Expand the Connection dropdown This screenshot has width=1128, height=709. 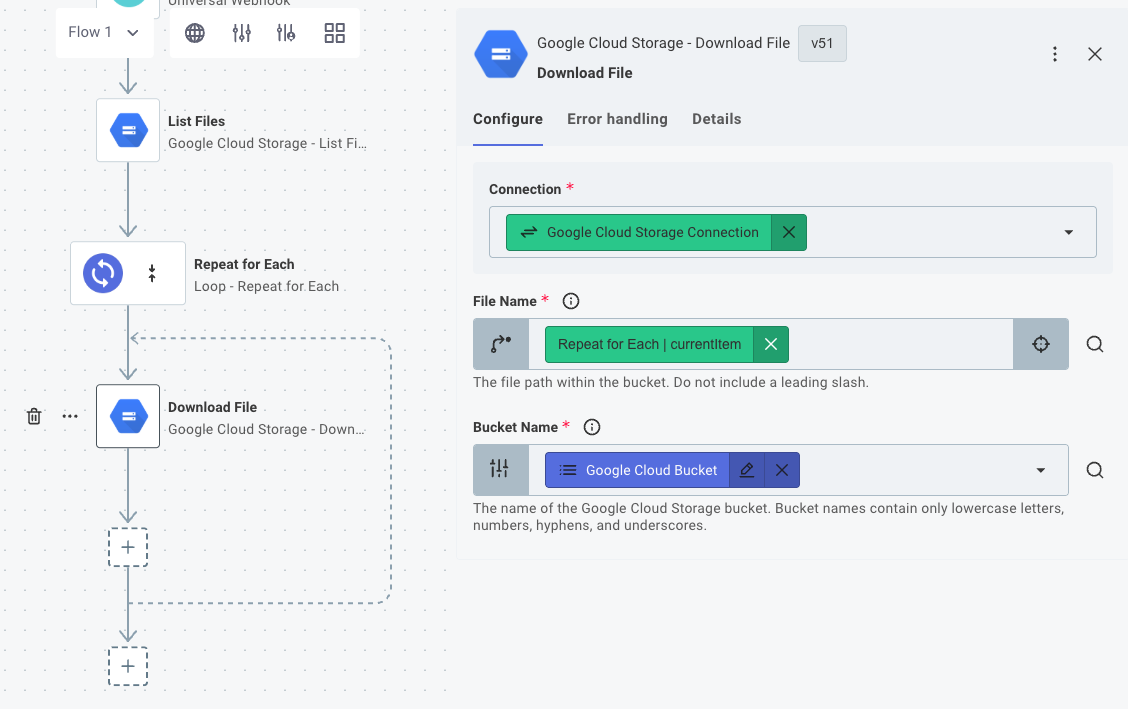1068,232
